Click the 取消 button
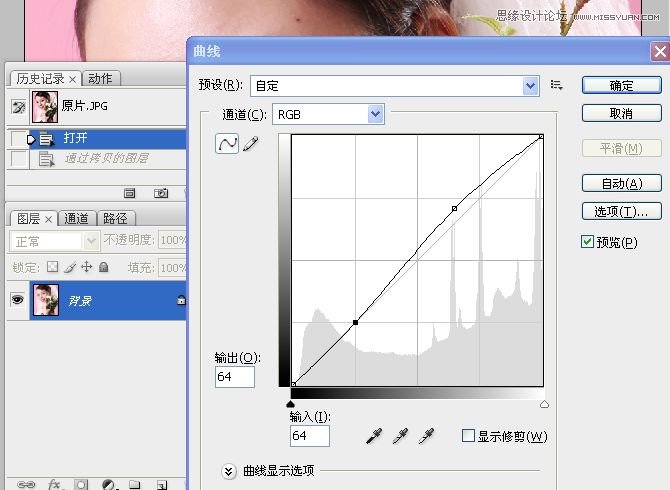 tap(621, 113)
